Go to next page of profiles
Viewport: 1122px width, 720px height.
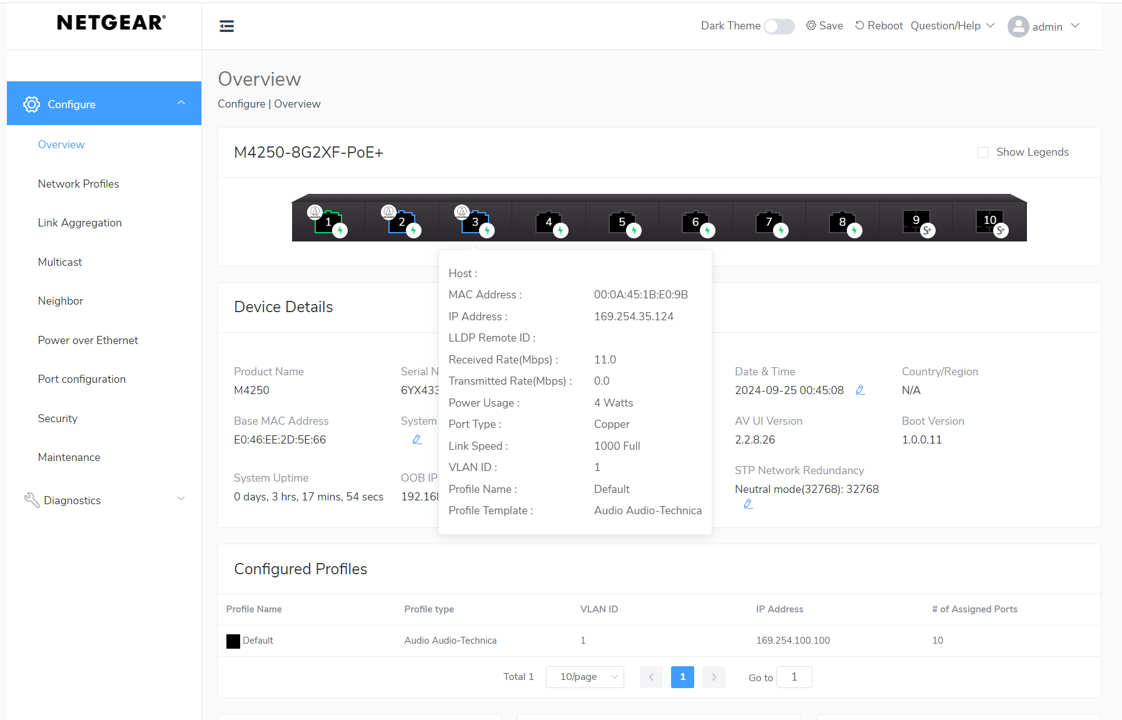point(713,677)
